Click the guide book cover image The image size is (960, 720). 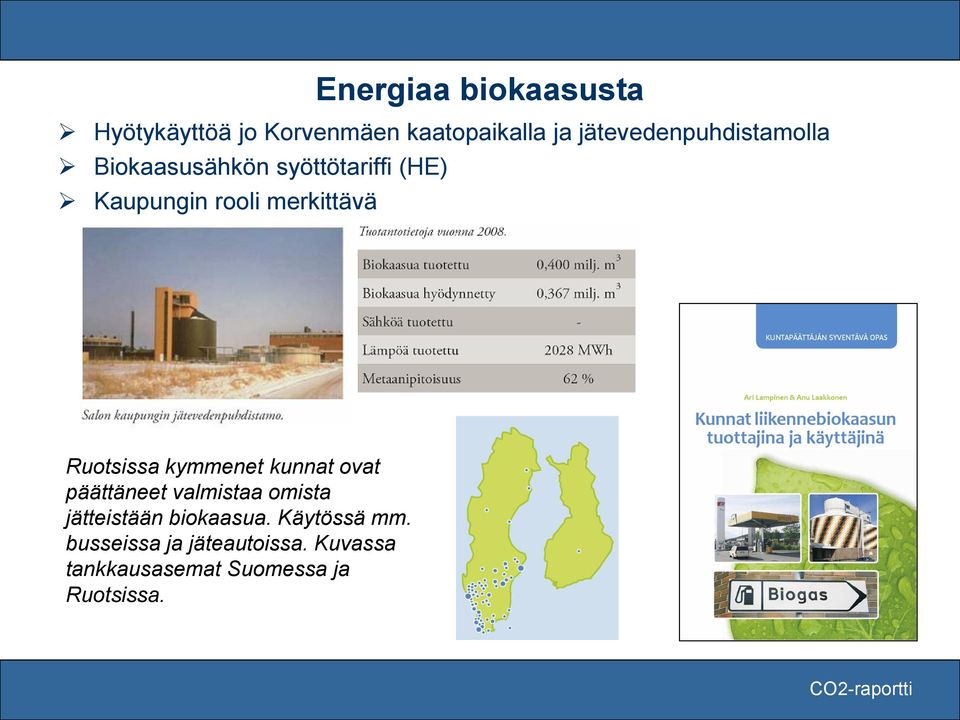798,472
